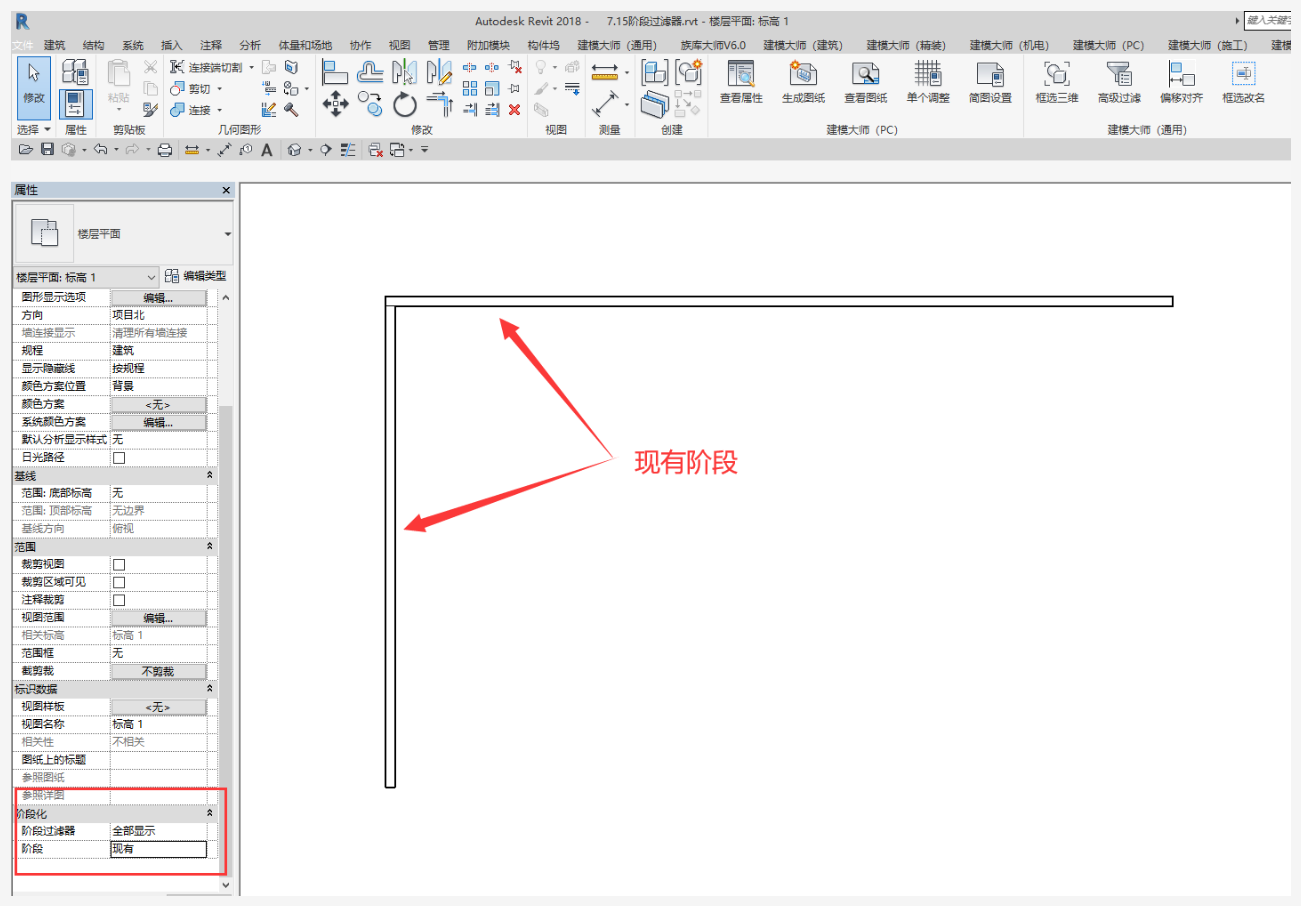Activate 框选三维 box-select 3D tool
Screen dimensions: 1301x906
point(1056,82)
